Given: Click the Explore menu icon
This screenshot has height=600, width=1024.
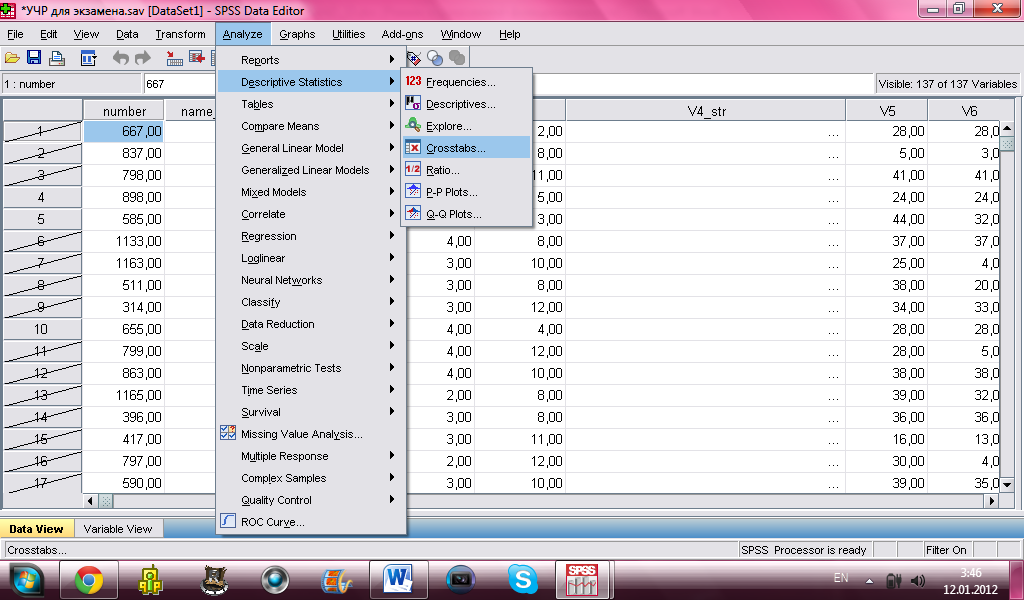Looking at the screenshot, I should coord(413,125).
